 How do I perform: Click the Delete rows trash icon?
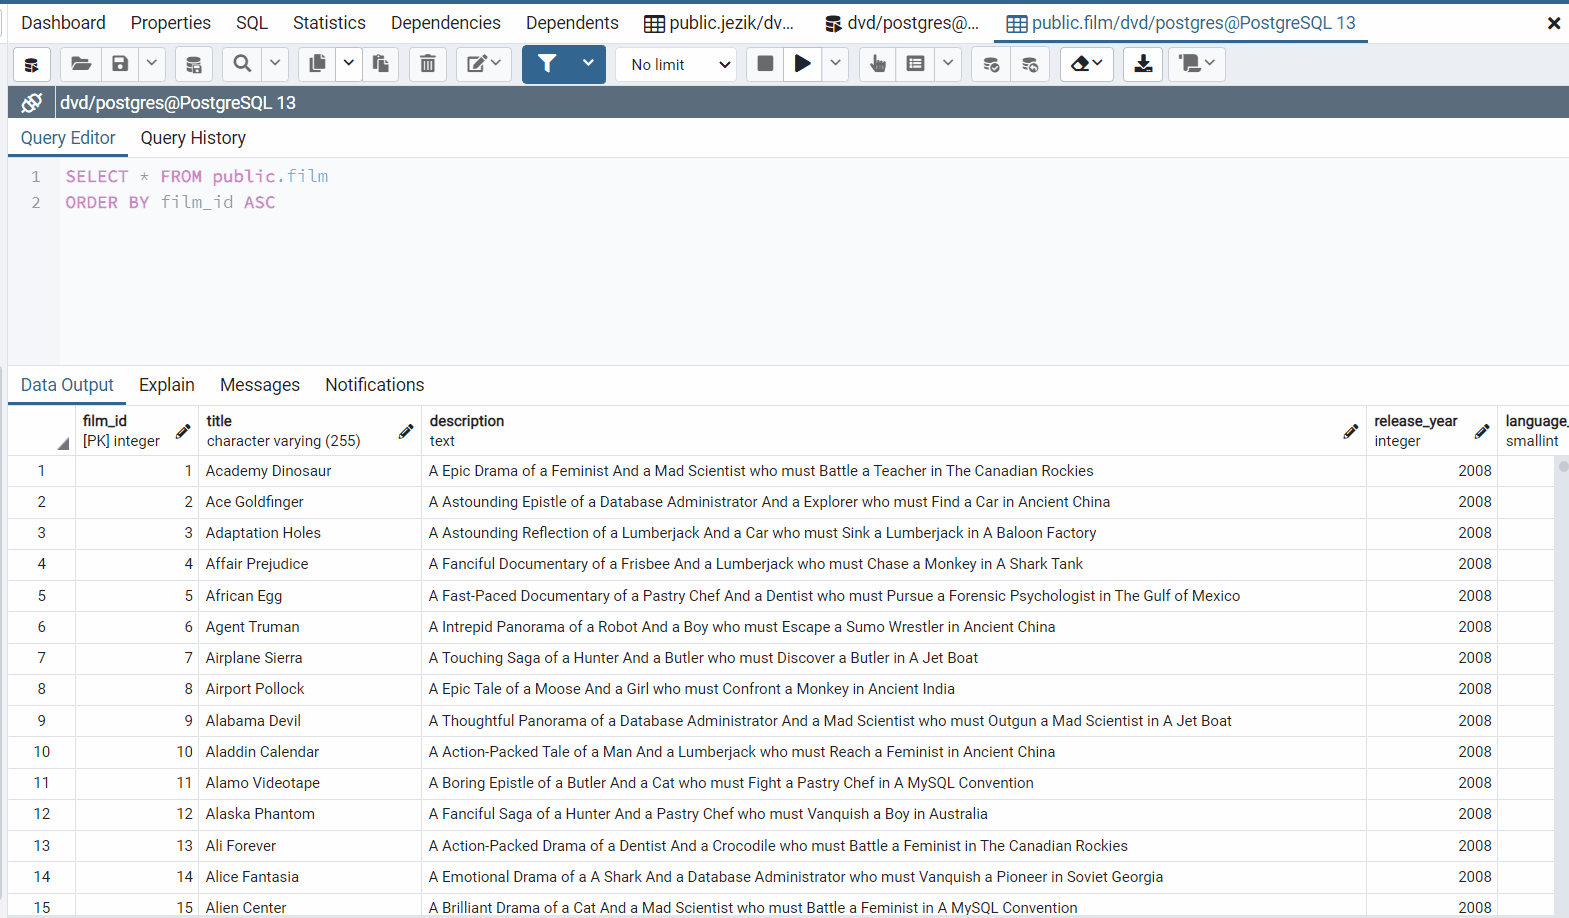[427, 64]
